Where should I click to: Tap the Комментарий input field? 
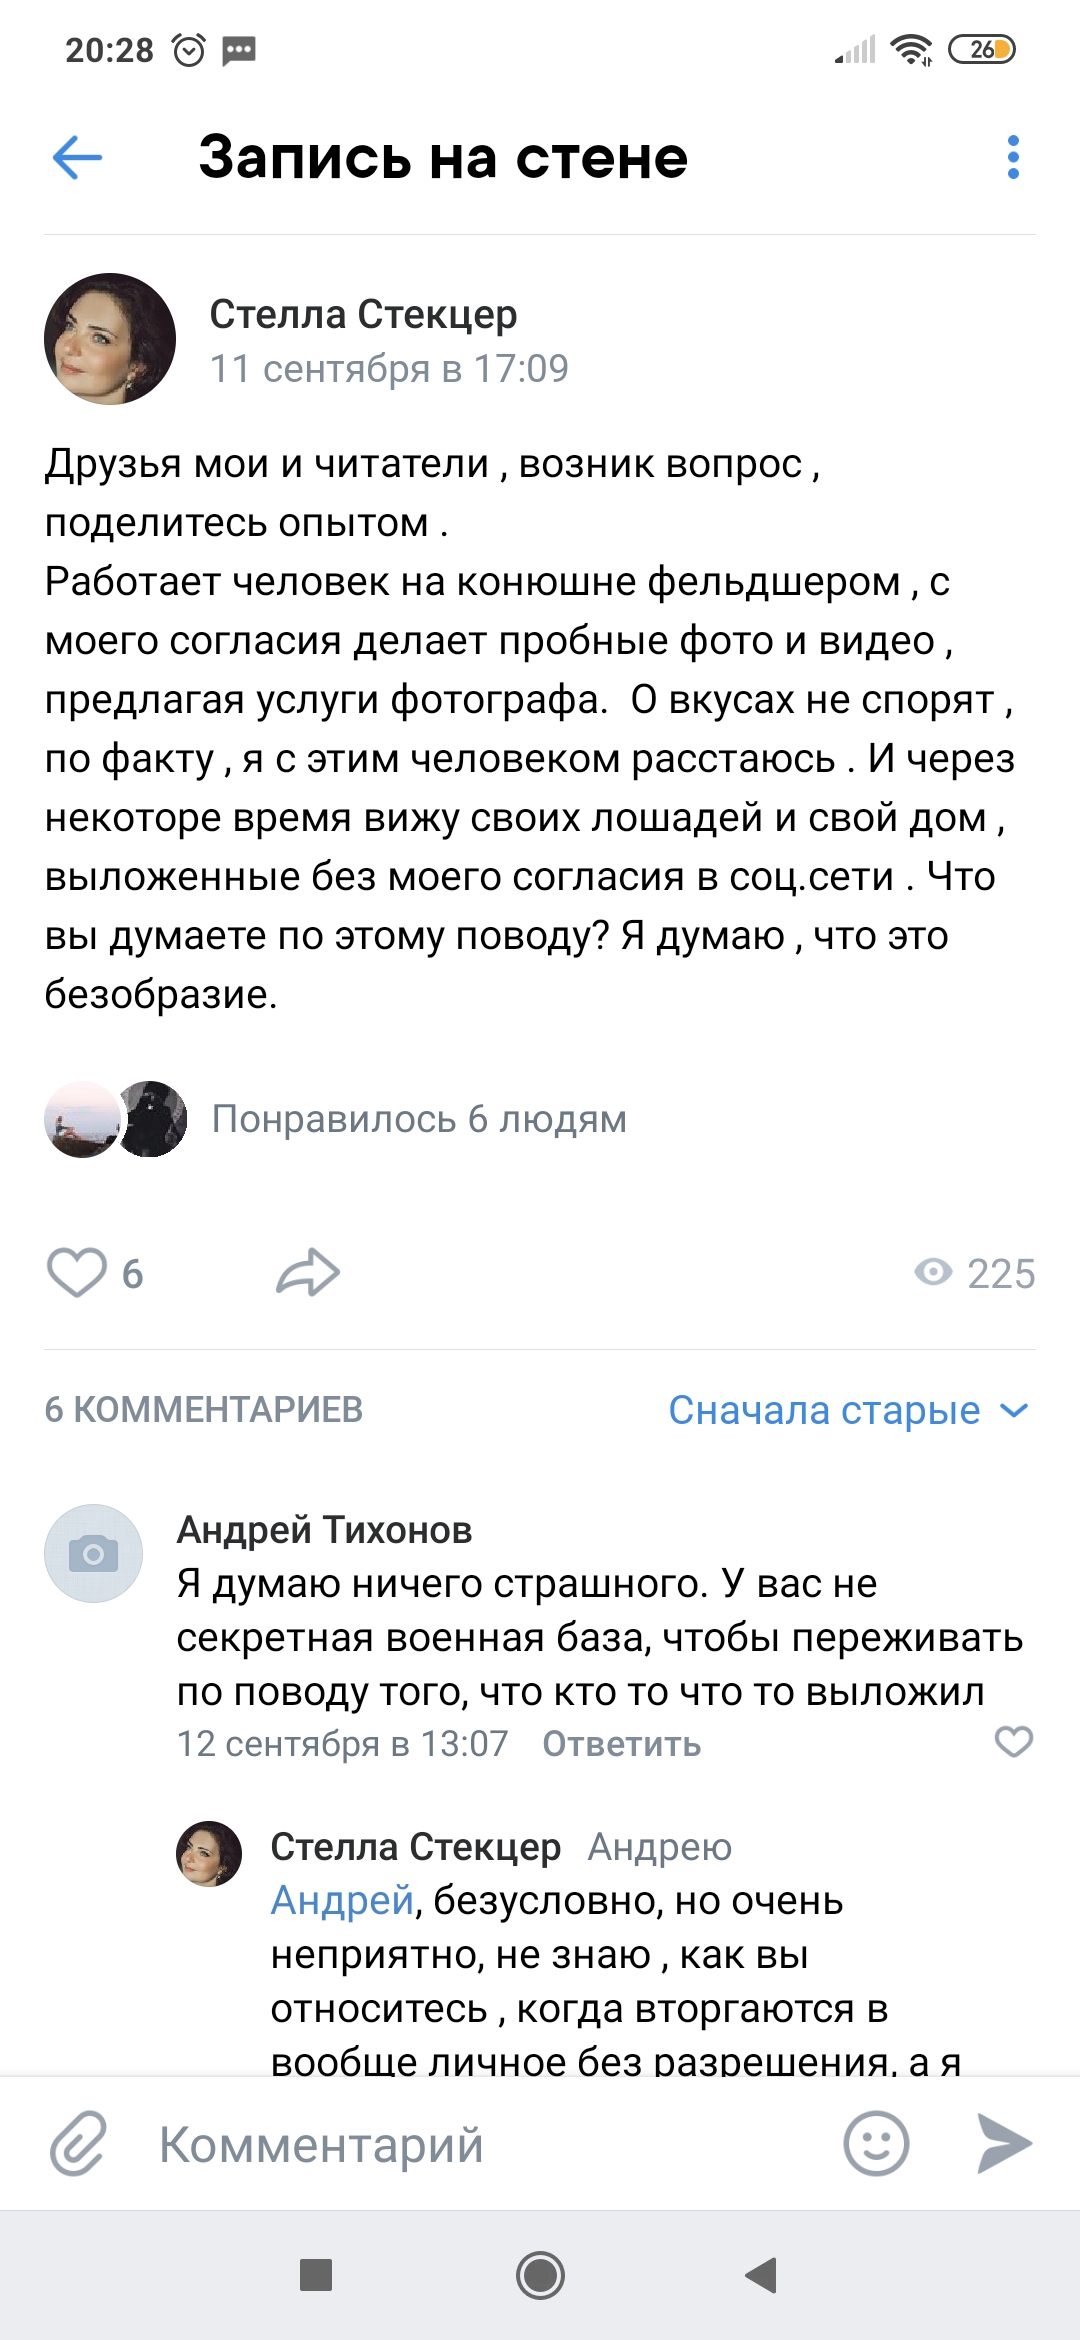[x=480, y=2144]
